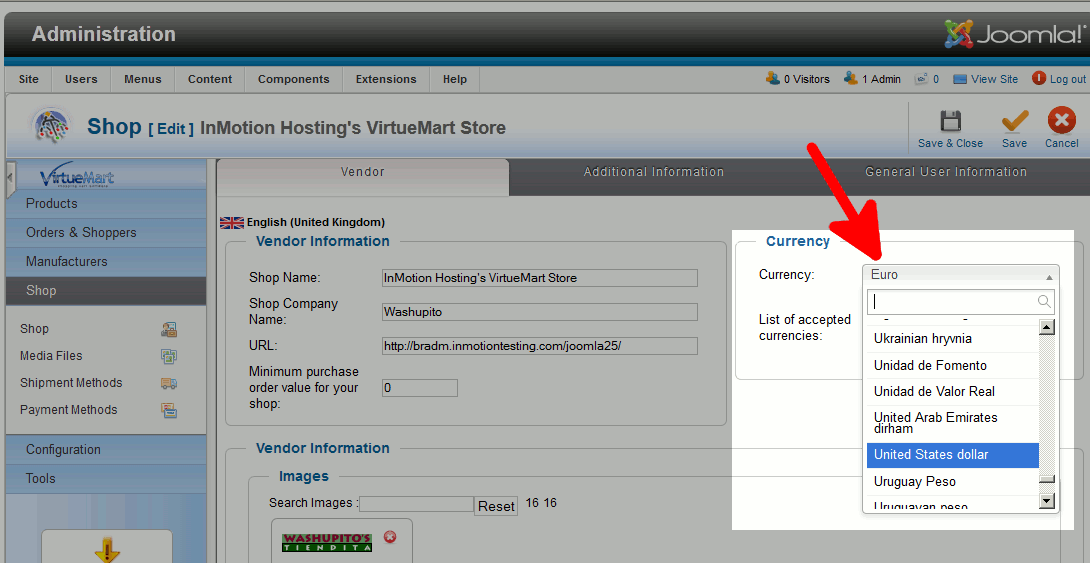Click the Minimum purchase order value field
The image size is (1090, 563).
tap(420, 388)
